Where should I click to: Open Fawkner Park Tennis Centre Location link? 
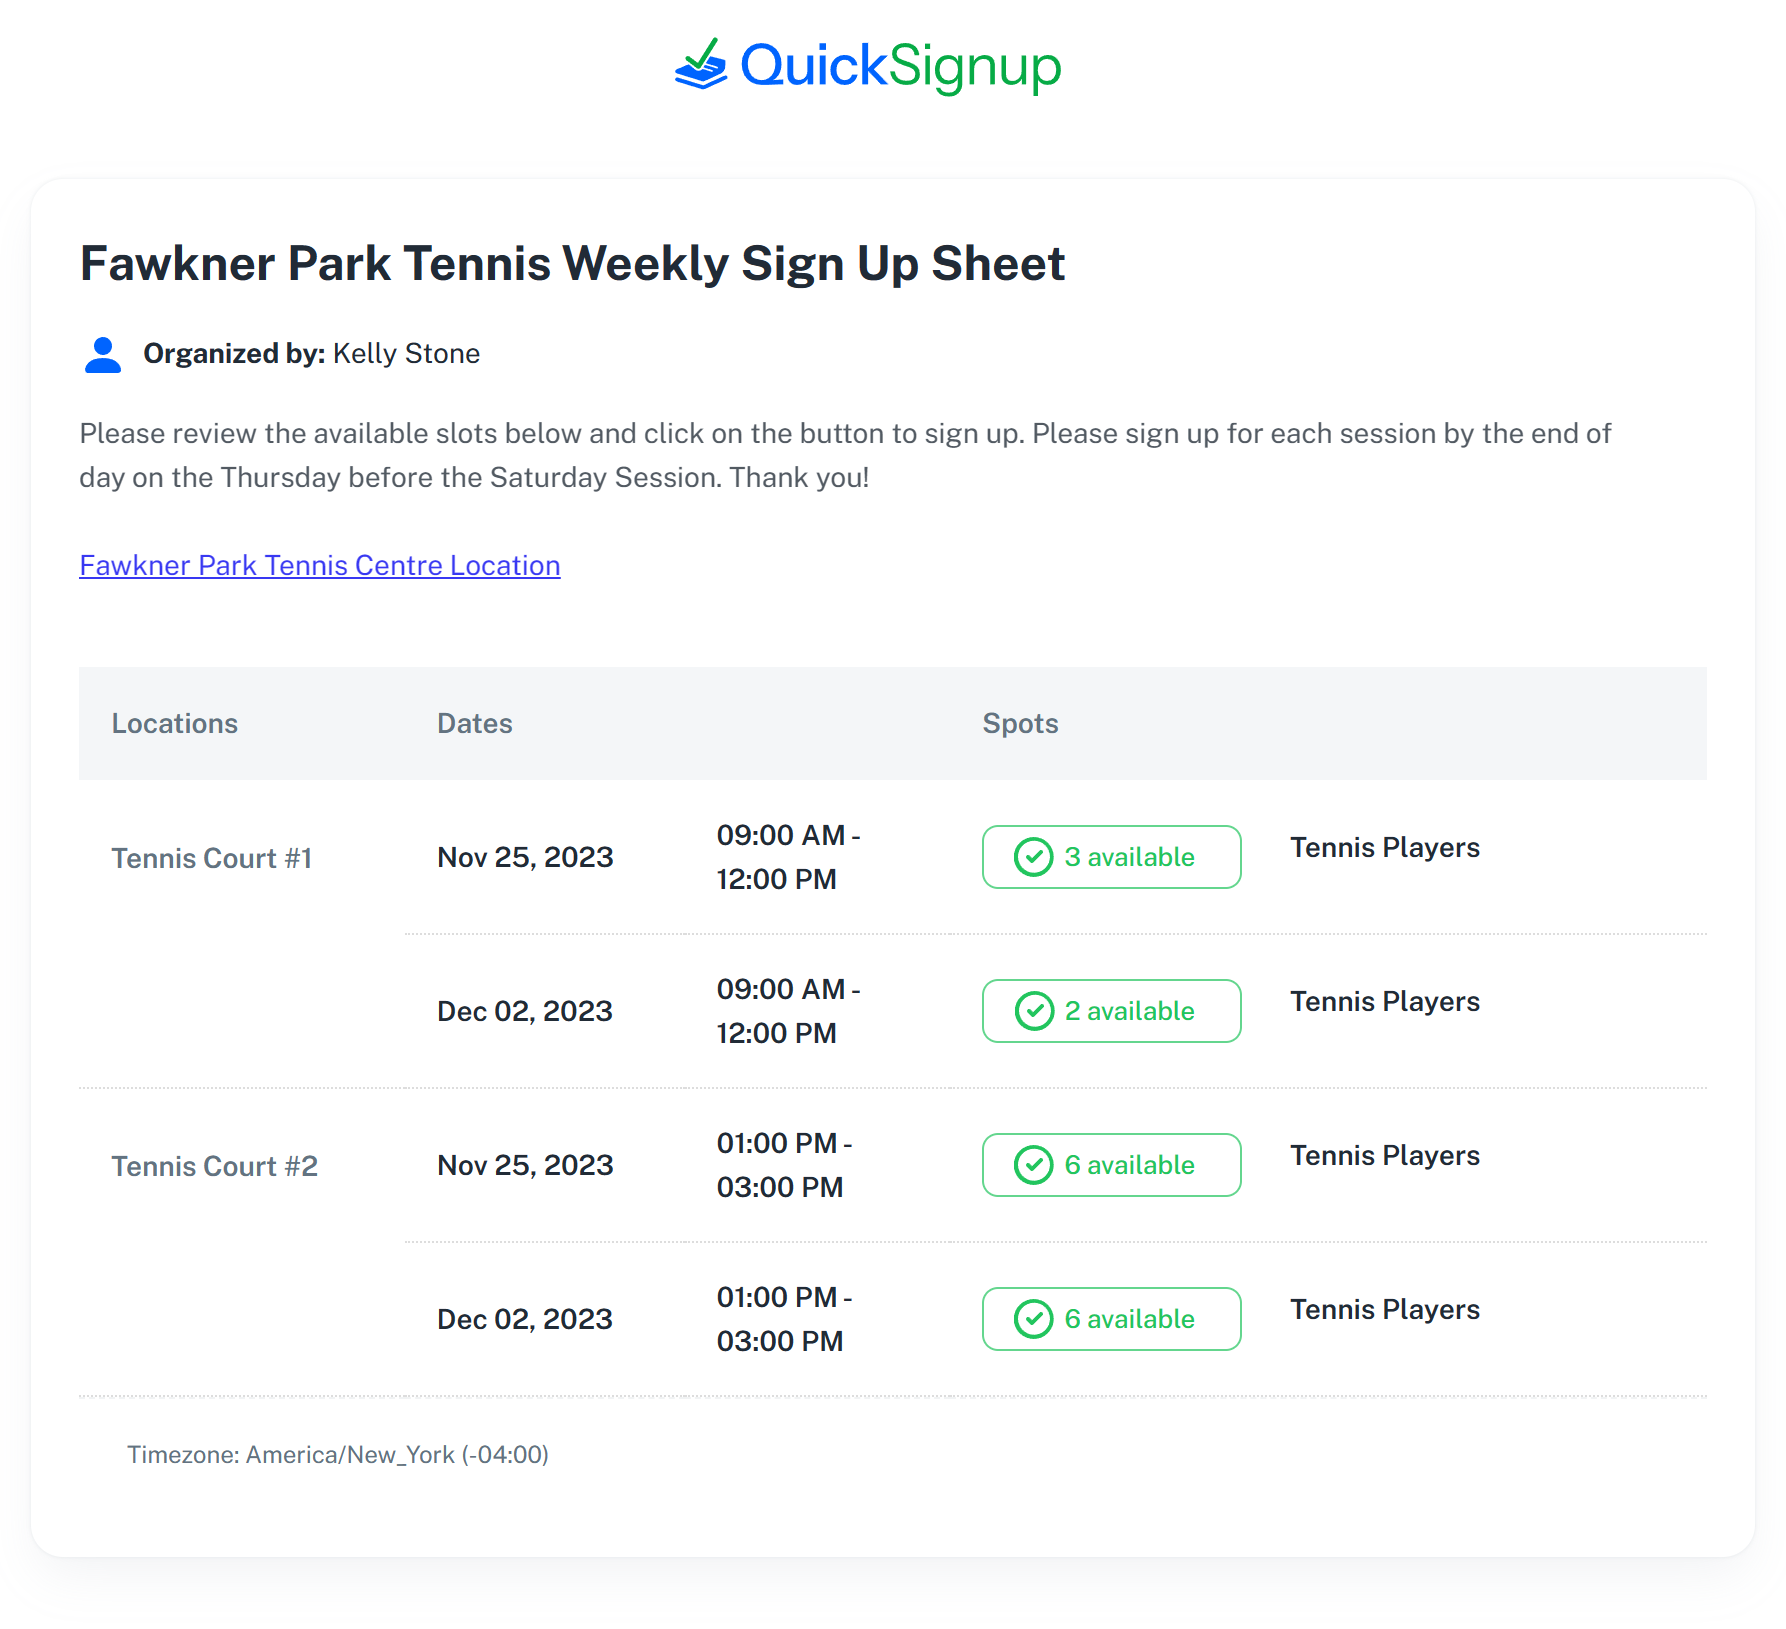click(319, 566)
